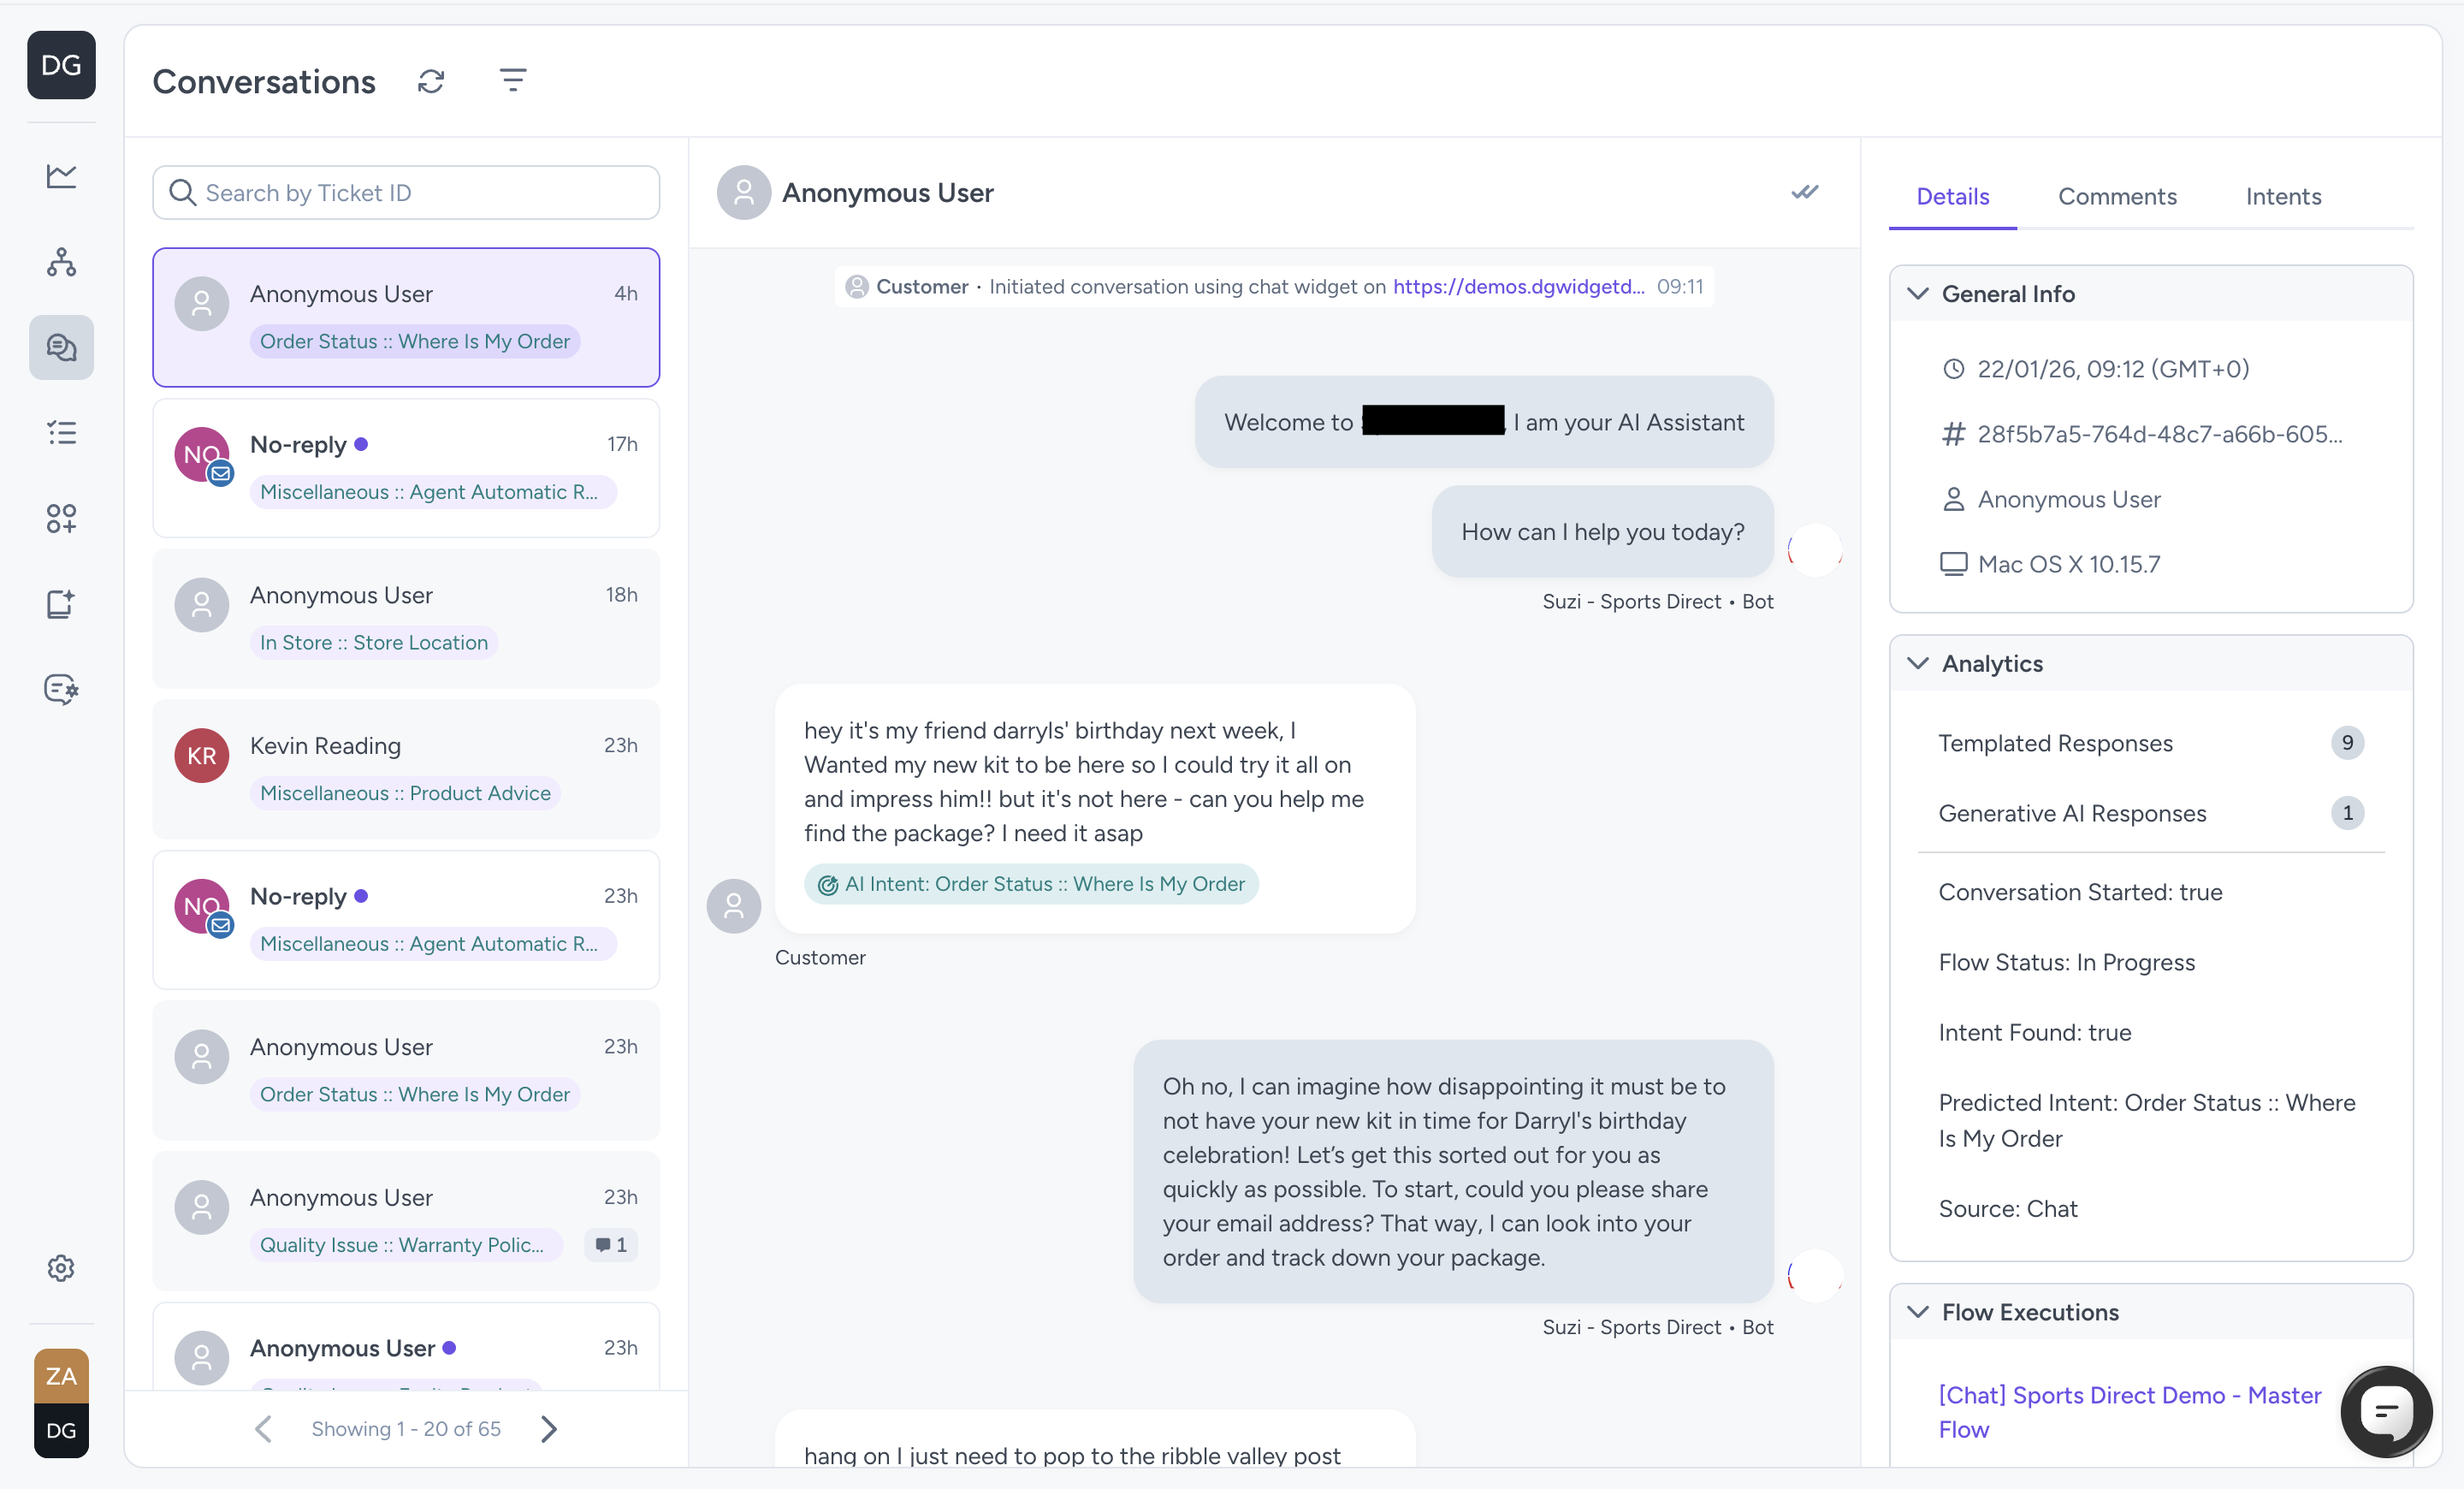Switch to the Intents tab
The height and width of the screenshot is (1489, 2464).
pos(2283,197)
